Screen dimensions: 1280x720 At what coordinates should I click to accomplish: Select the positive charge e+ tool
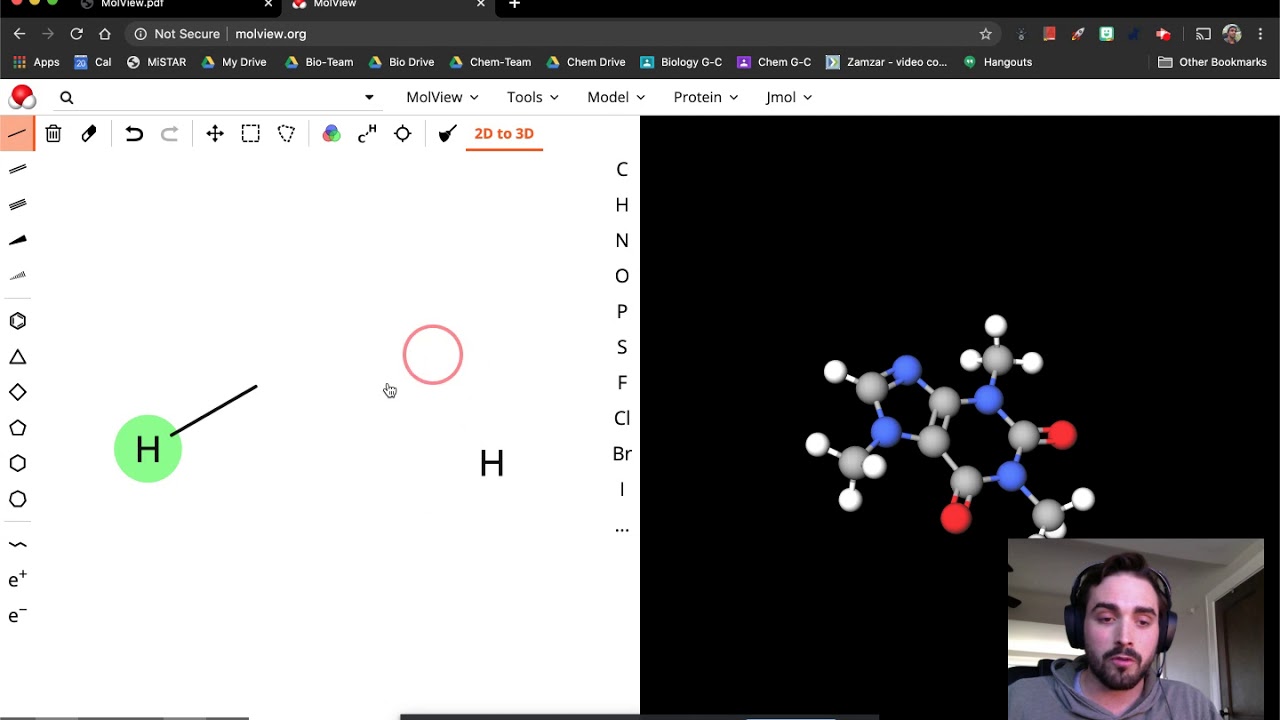tap(17, 580)
